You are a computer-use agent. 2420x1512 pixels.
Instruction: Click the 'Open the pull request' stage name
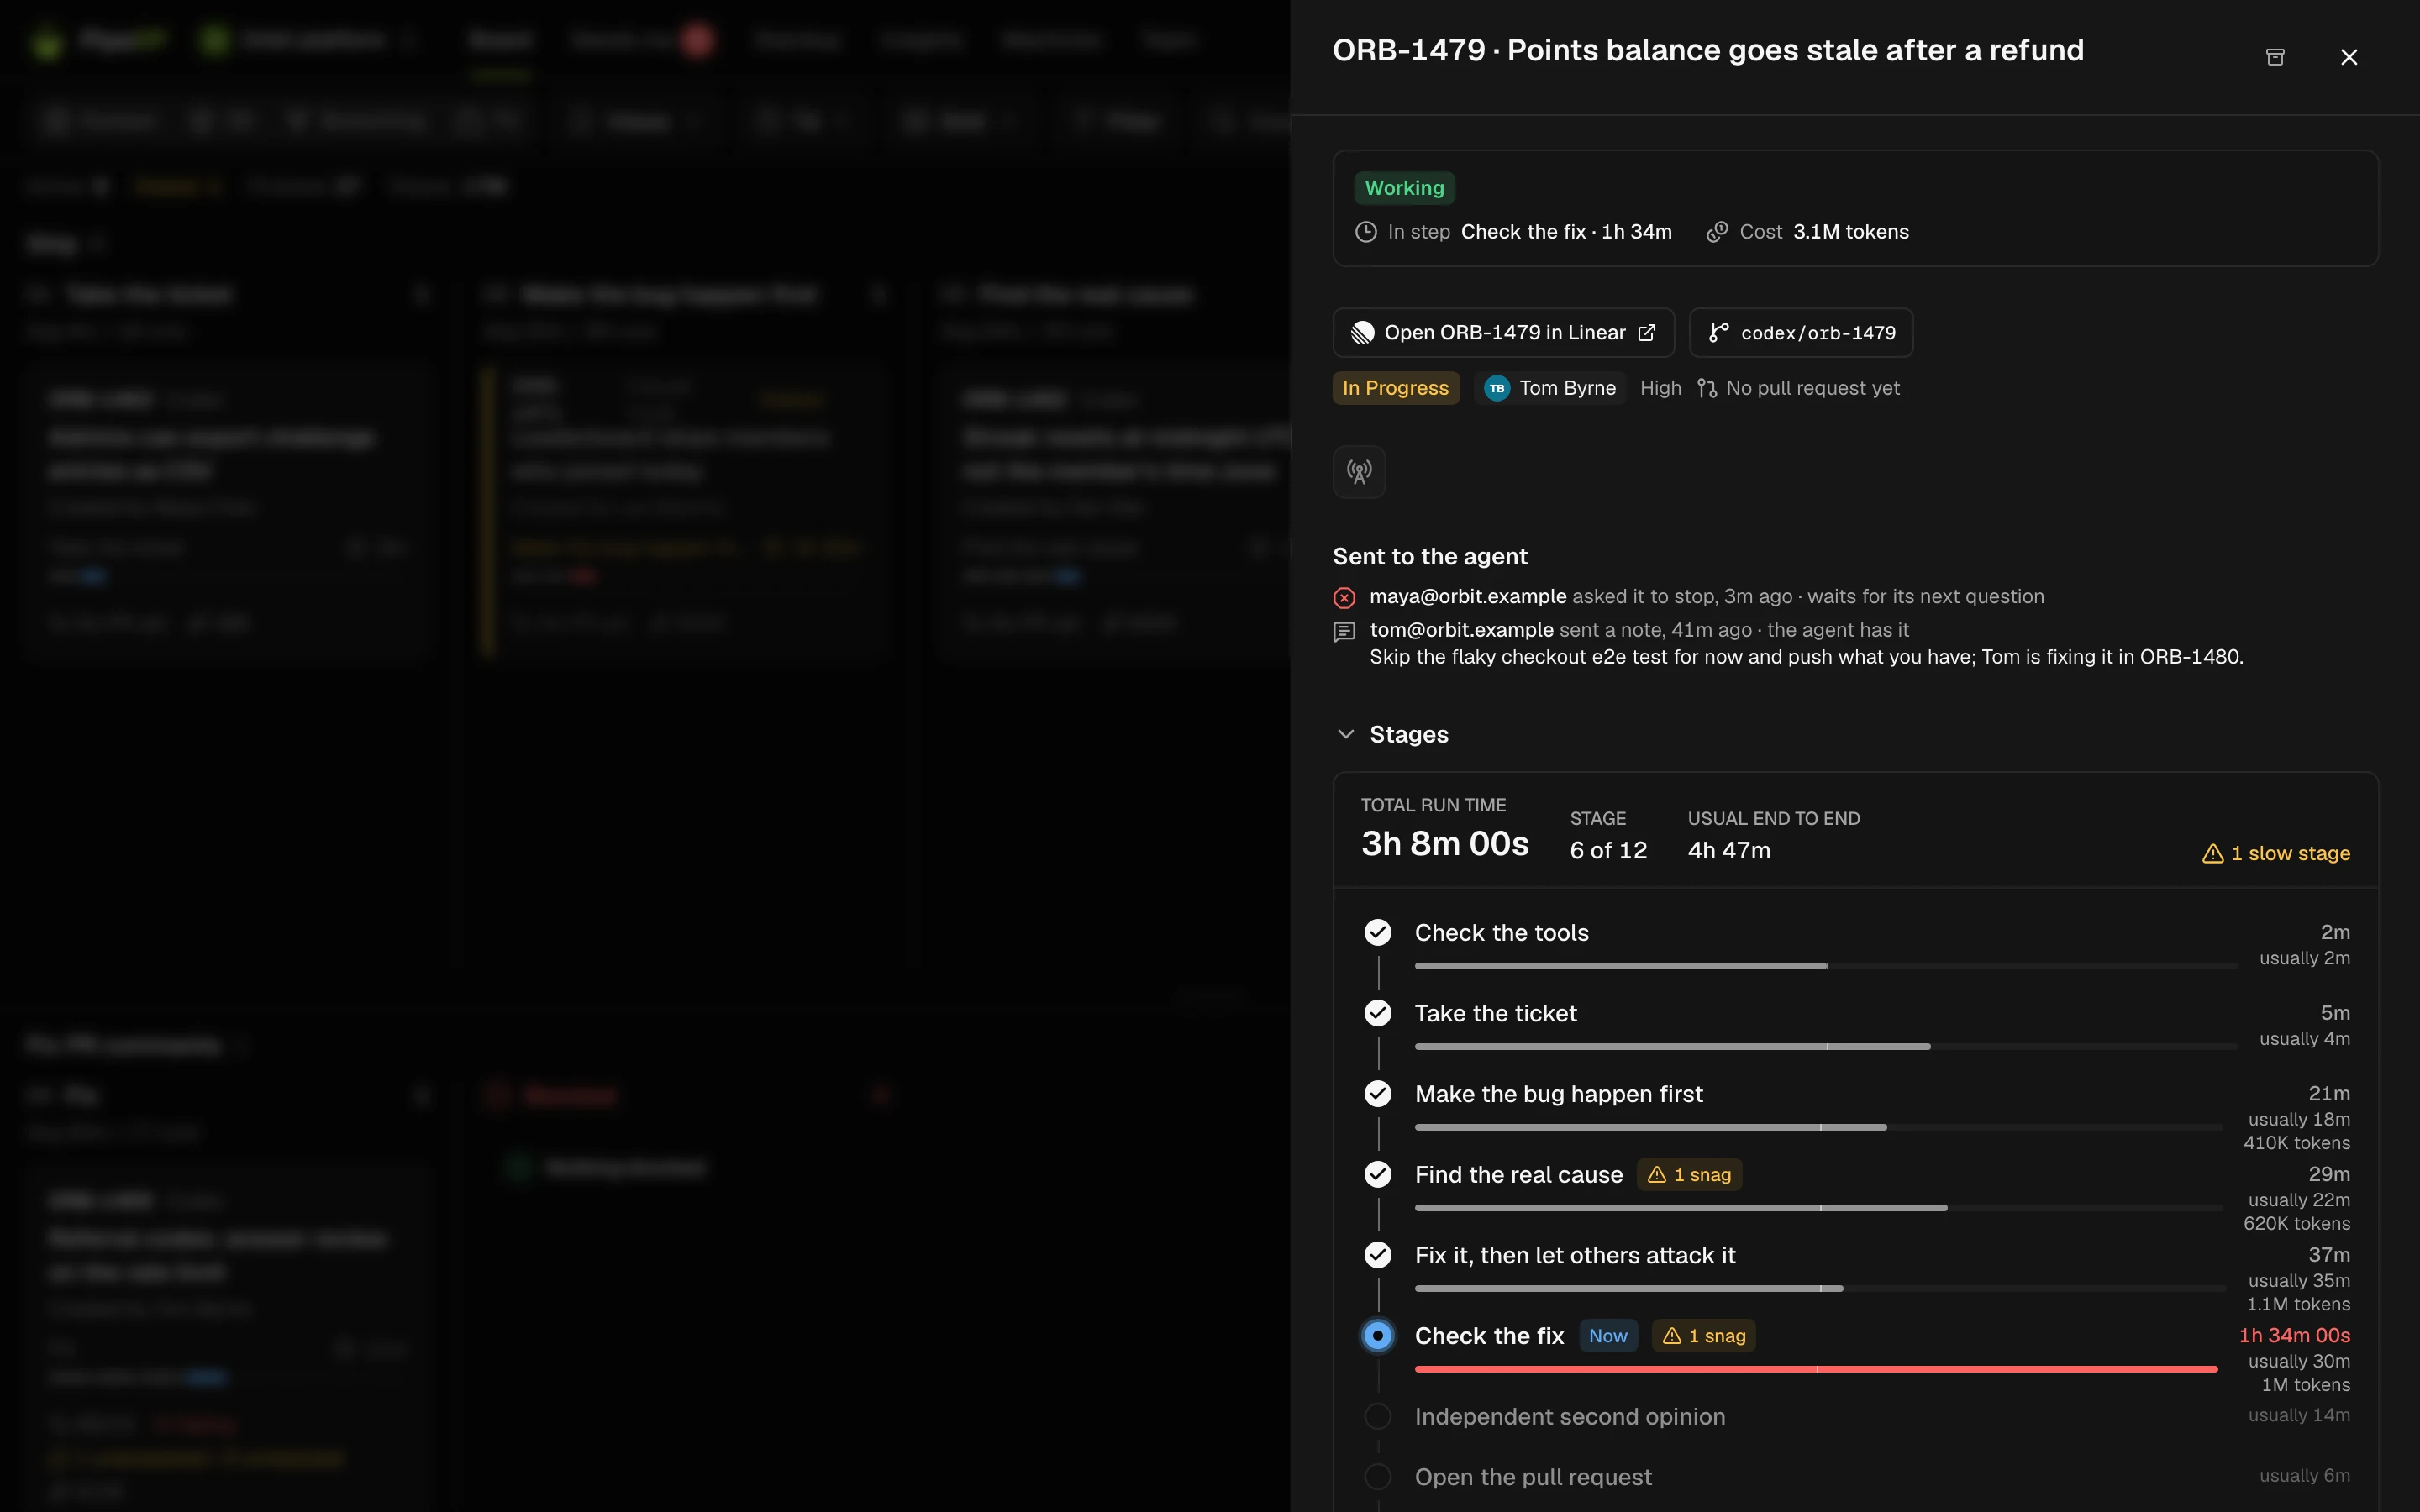(x=1533, y=1477)
